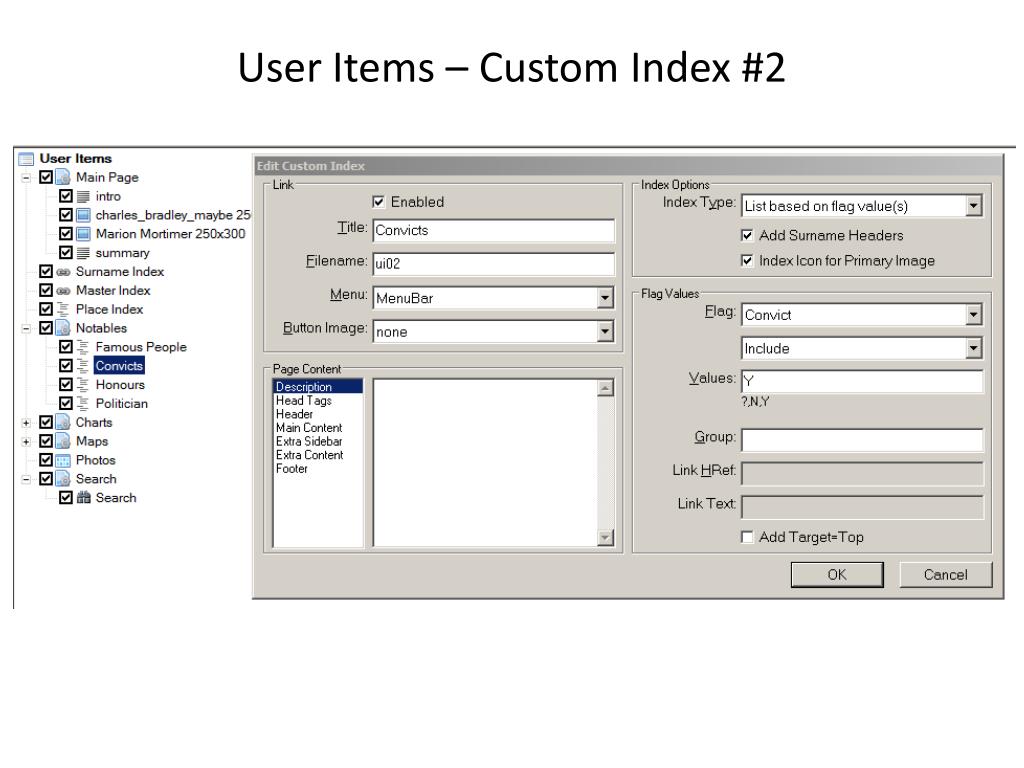Click the description text area
This screenshot has width=1024, height=768.
click(x=485, y=463)
